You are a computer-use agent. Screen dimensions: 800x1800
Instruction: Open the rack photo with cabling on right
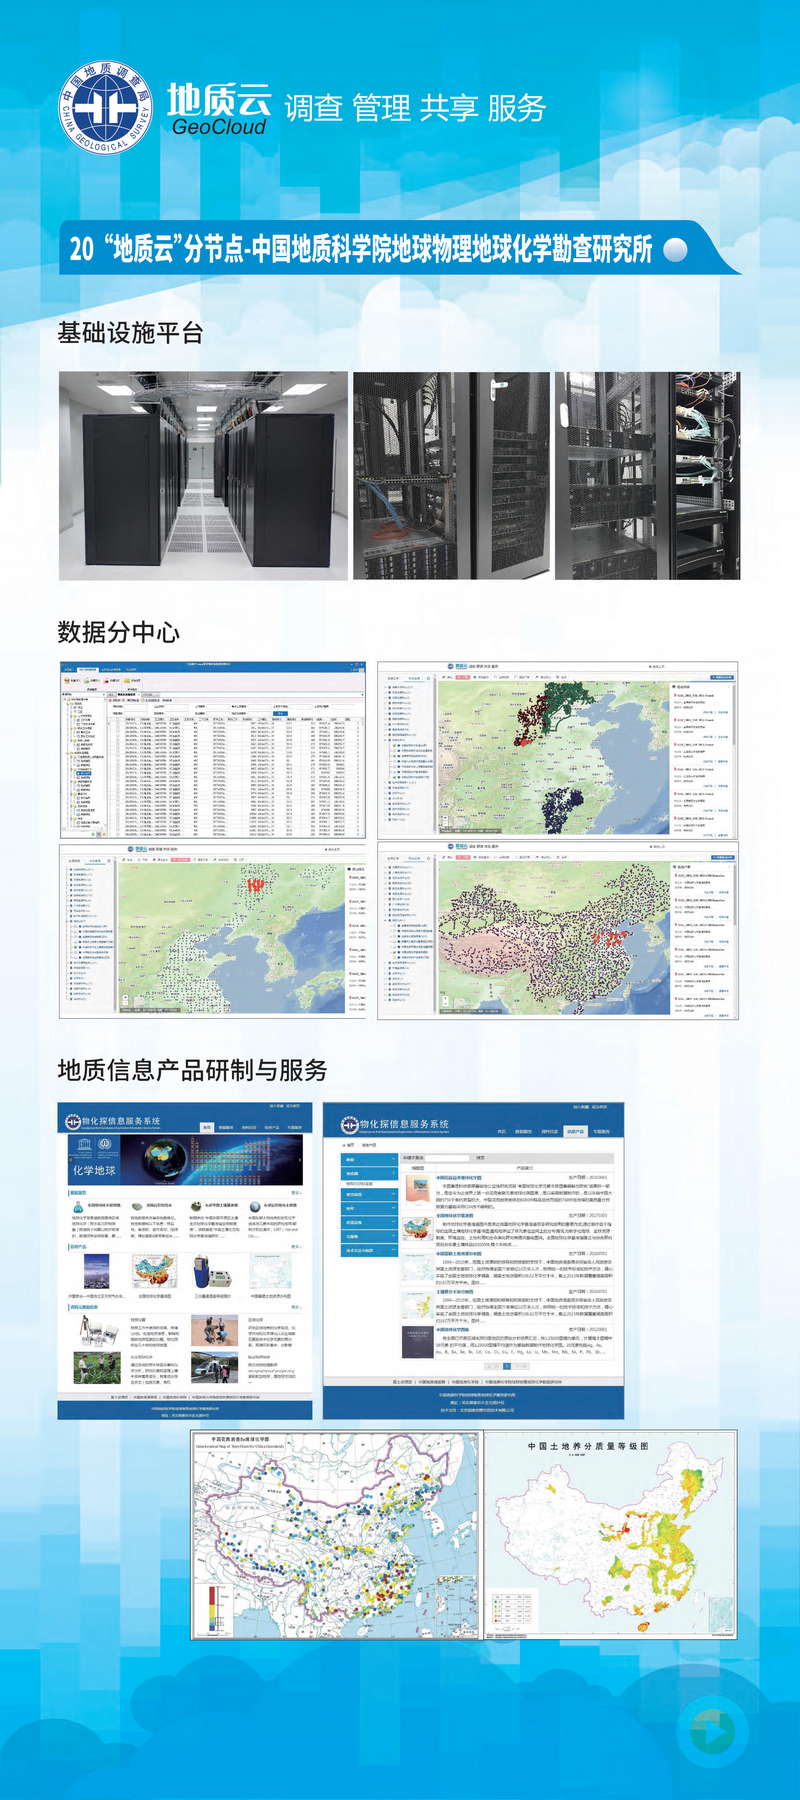648,476
